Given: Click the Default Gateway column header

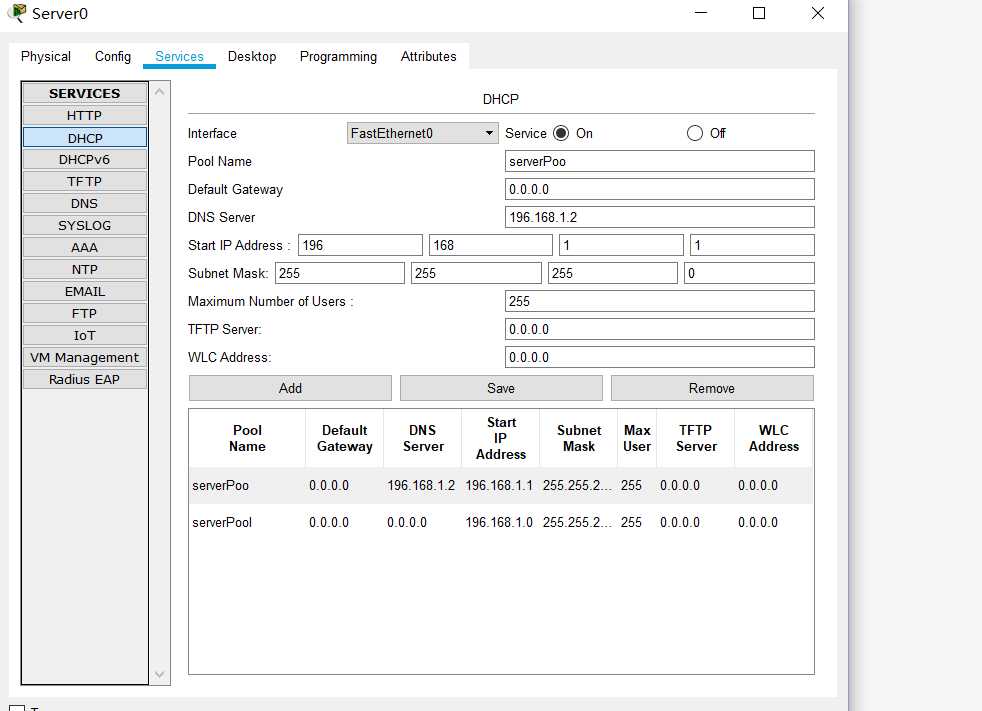Looking at the screenshot, I should pos(344,439).
